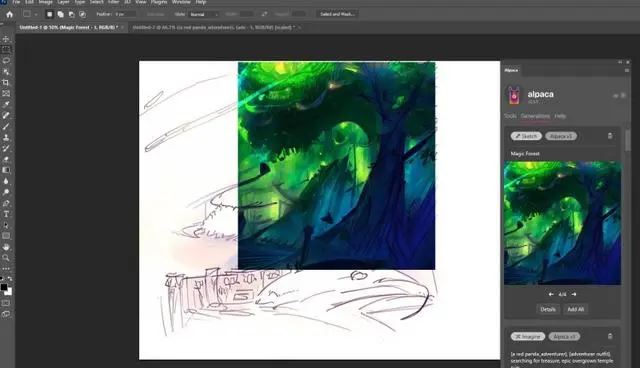Screen dimensions: 640x368
Task: Set the background color swatch
Action: click(9, 292)
